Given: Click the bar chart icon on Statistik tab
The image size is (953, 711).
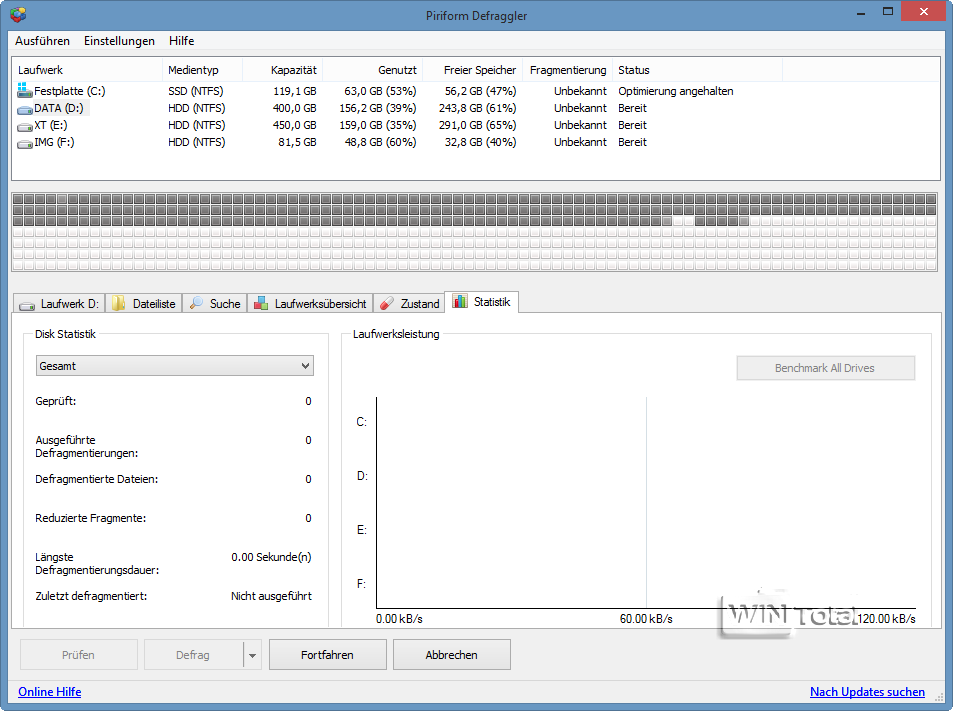Looking at the screenshot, I should 460,301.
